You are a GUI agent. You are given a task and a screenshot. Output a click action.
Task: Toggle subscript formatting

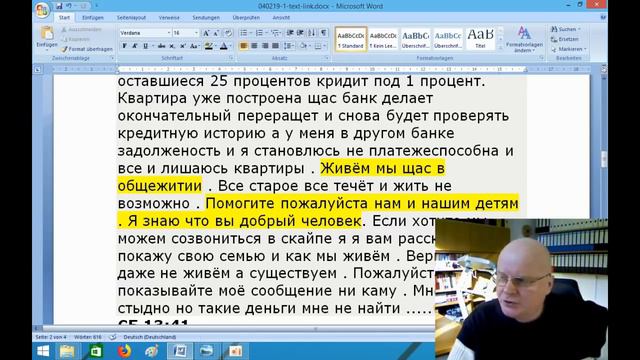coord(172,46)
